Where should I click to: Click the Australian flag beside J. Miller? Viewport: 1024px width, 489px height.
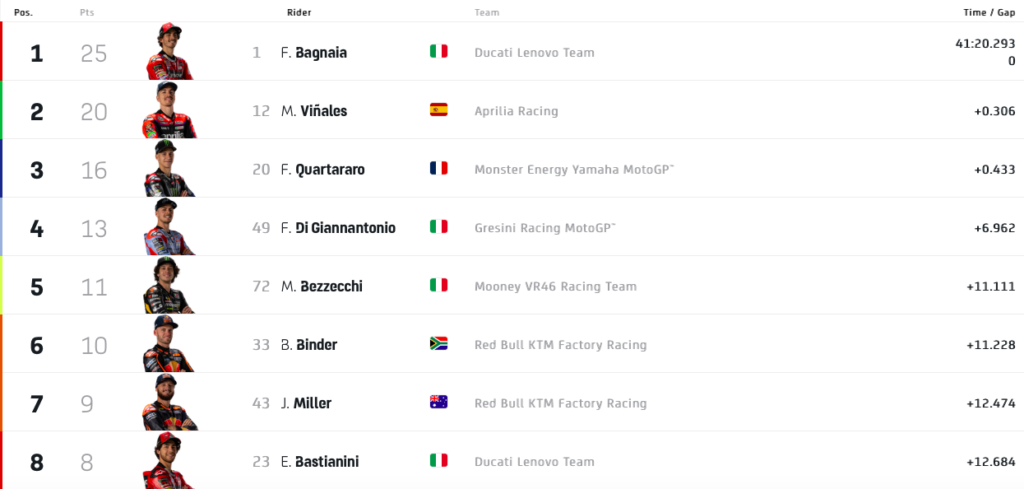click(x=438, y=403)
